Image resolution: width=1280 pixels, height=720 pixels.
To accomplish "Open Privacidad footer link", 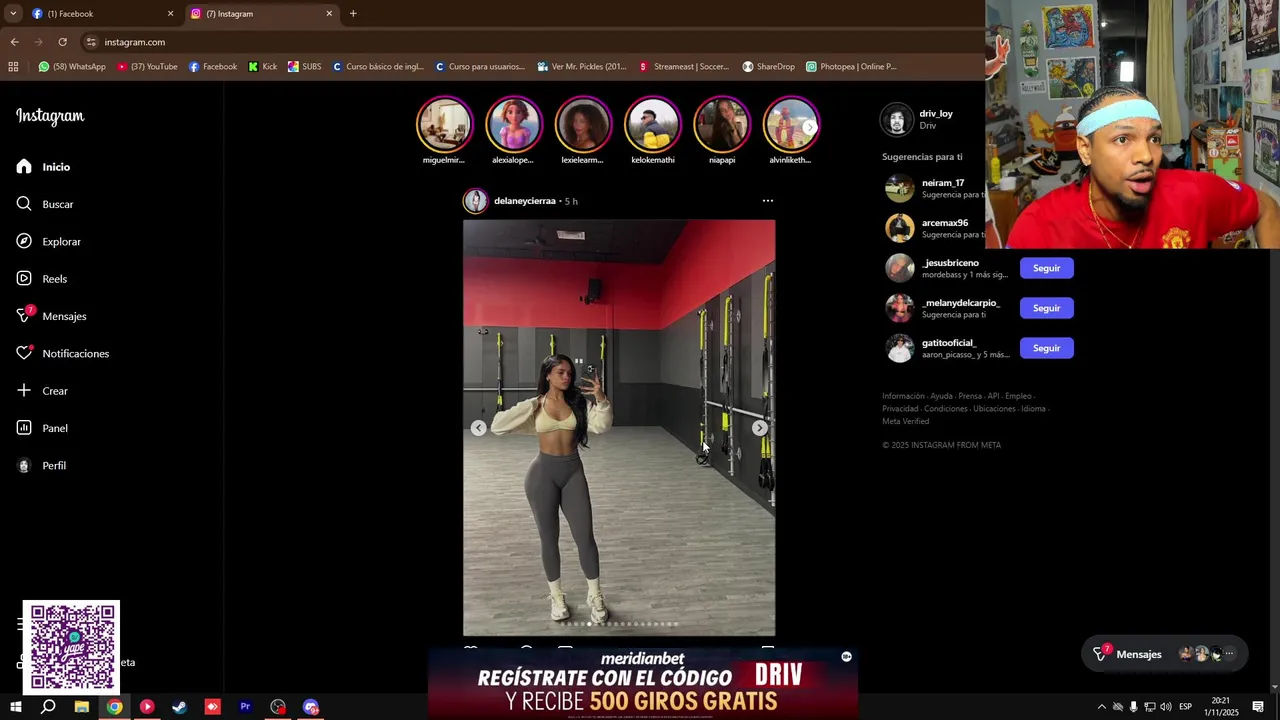I will 900,409.
